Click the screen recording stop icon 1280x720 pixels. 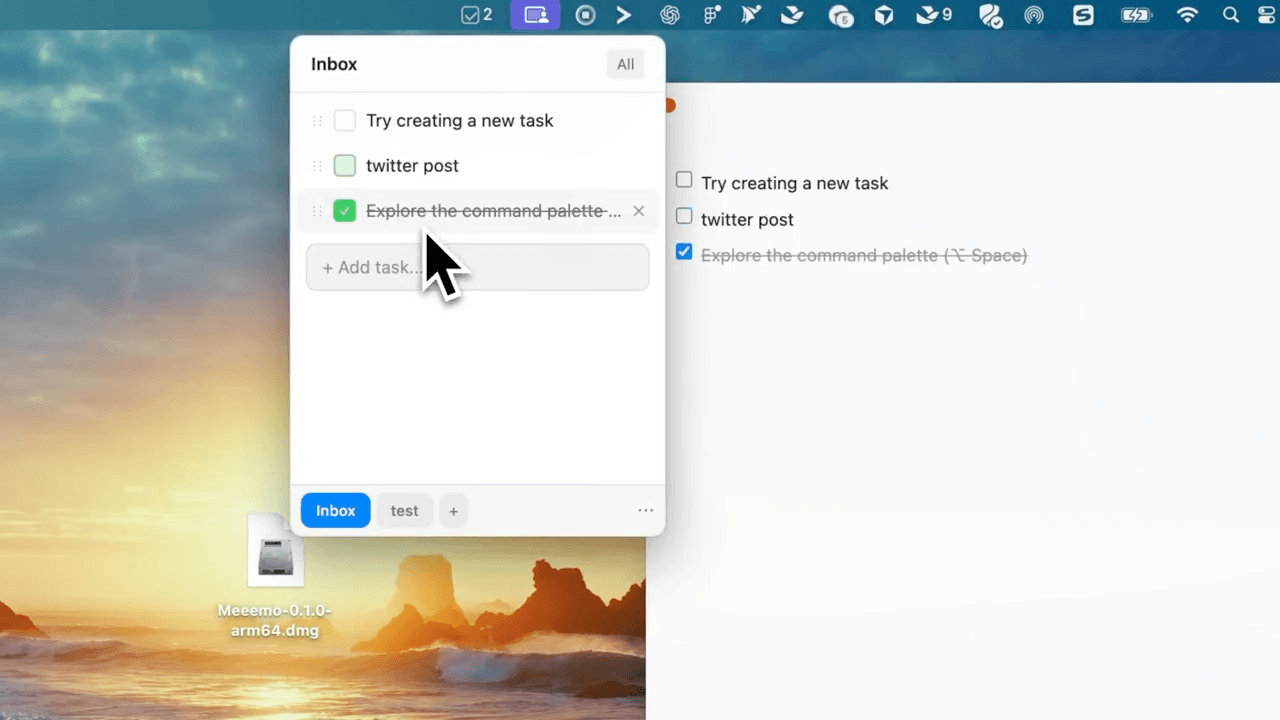(586, 15)
